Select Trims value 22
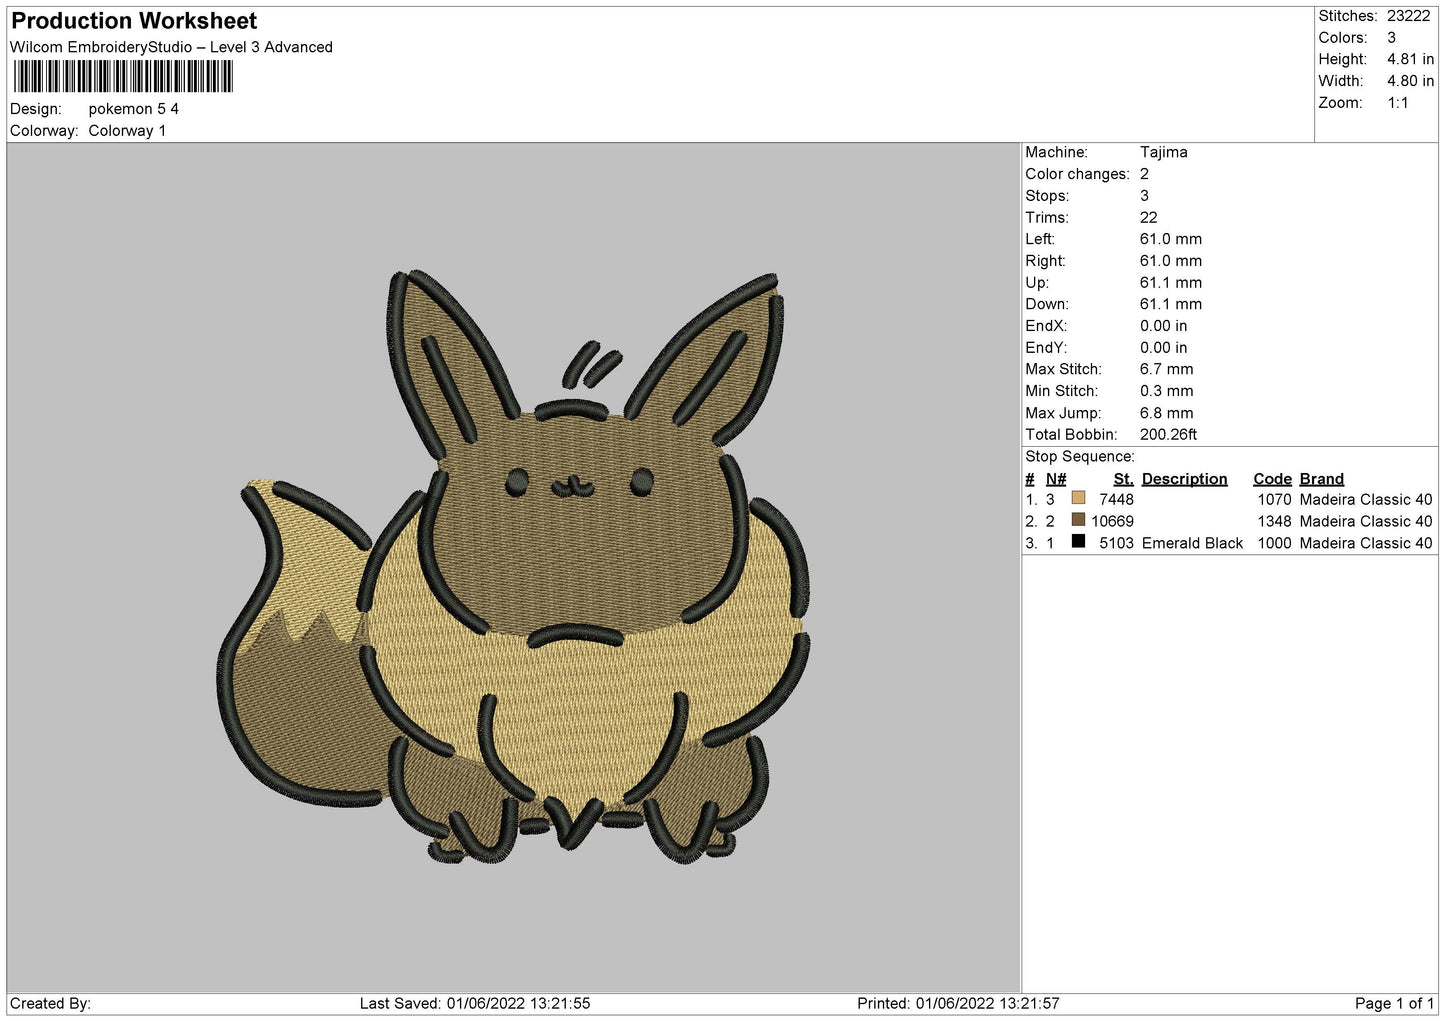 [1149, 218]
